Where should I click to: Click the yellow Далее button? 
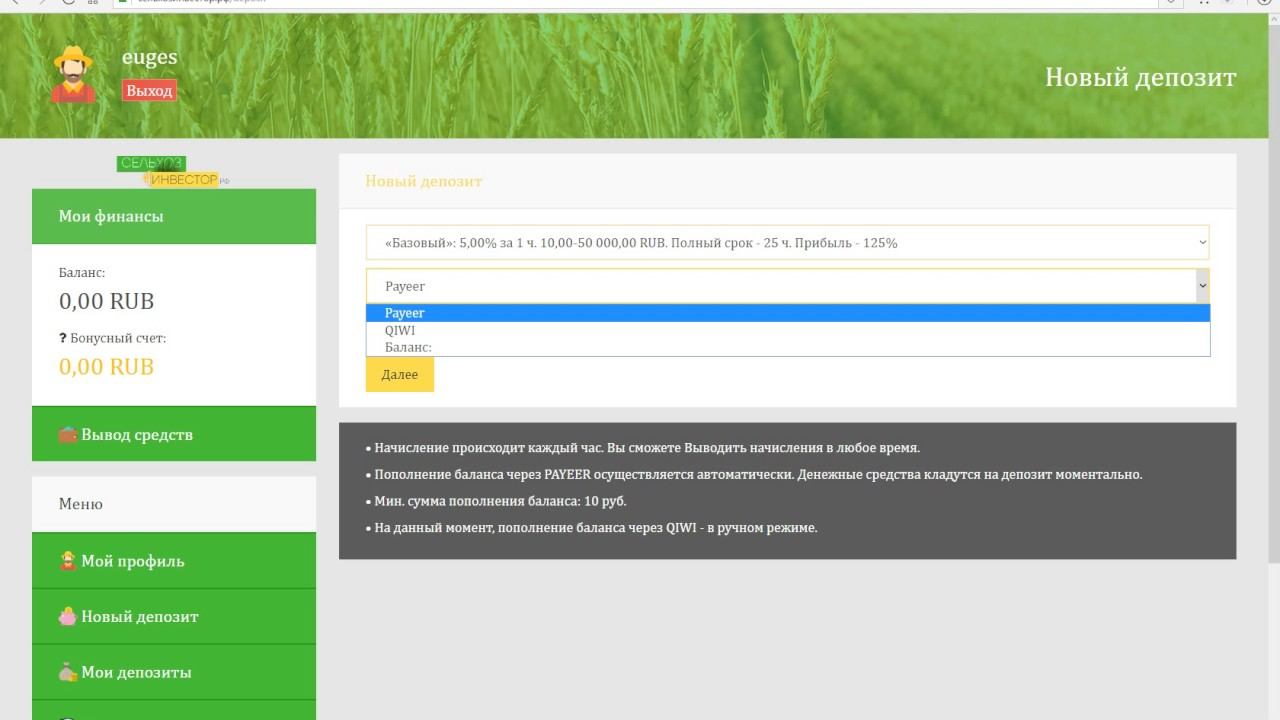coord(400,374)
